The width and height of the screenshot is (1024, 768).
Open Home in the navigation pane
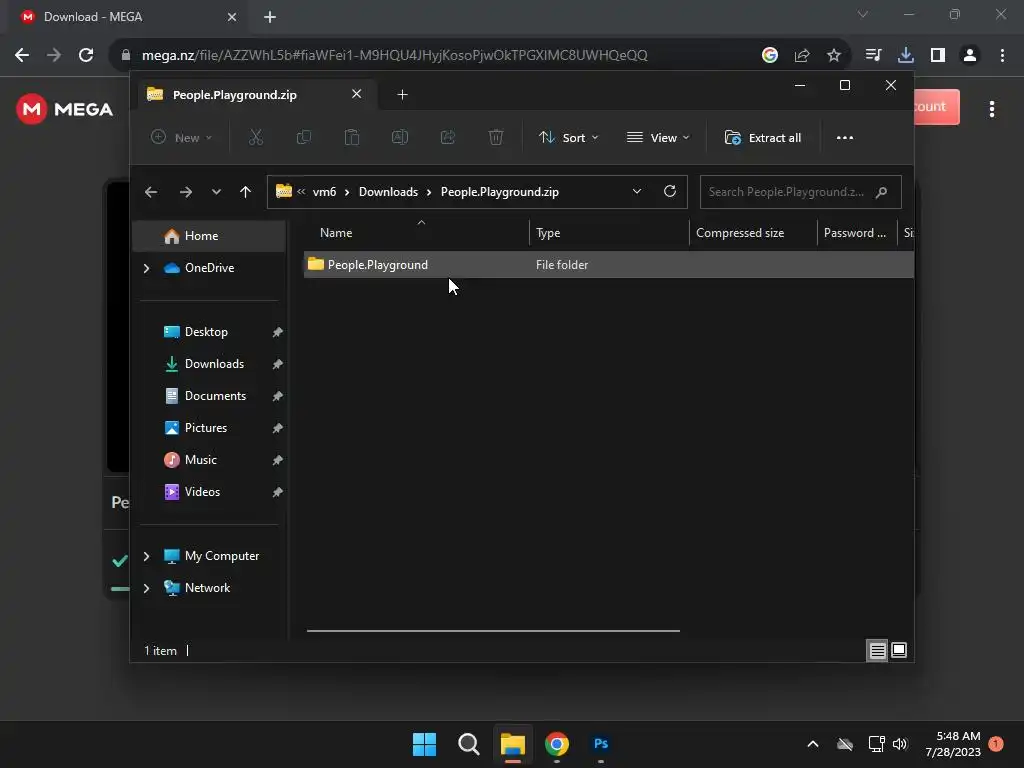point(209,236)
